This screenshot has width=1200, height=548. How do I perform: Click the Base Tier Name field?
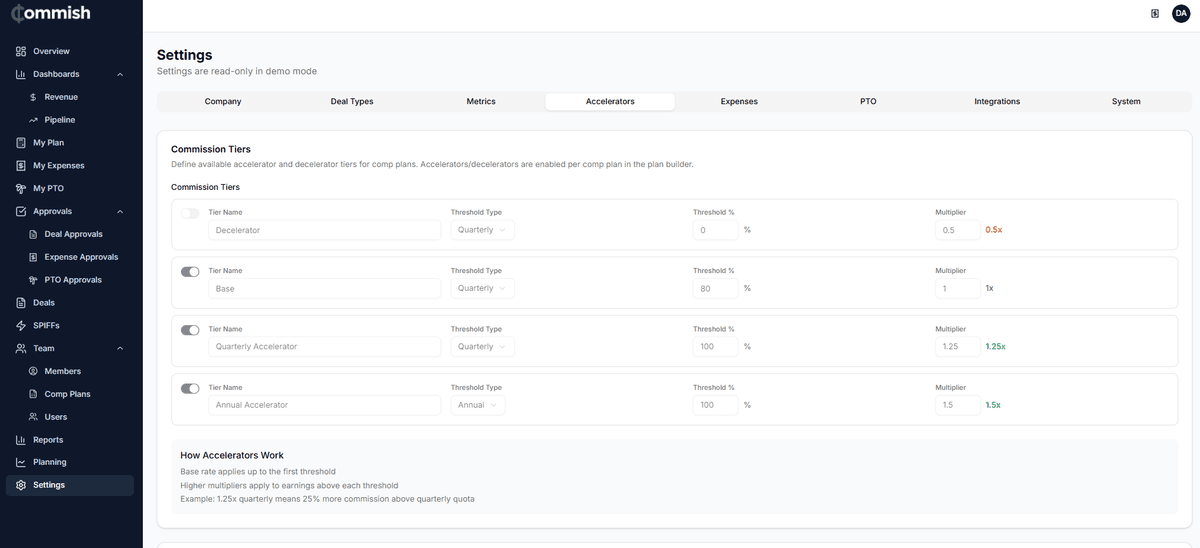click(x=325, y=288)
